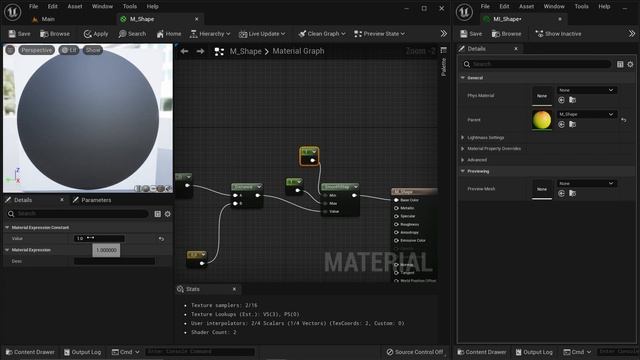Expand the Lightmass Settings section
Image resolution: width=640 pixels, height=360 pixels.
tap(463, 138)
